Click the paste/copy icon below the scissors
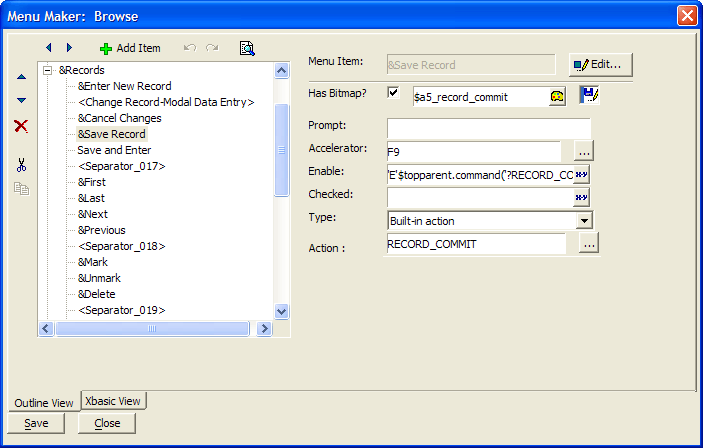This screenshot has width=703, height=448. 21,188
